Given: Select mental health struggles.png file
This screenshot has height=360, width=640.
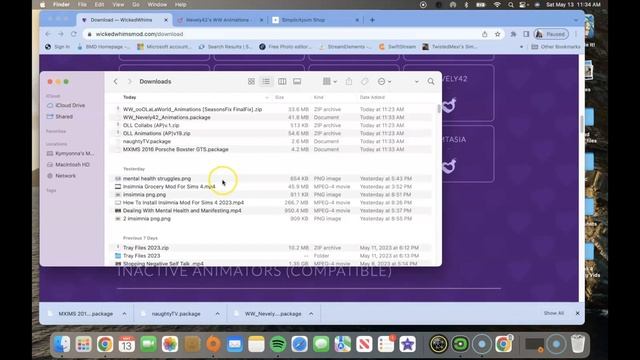Looking at the screenshot, I should coord(270,179).
